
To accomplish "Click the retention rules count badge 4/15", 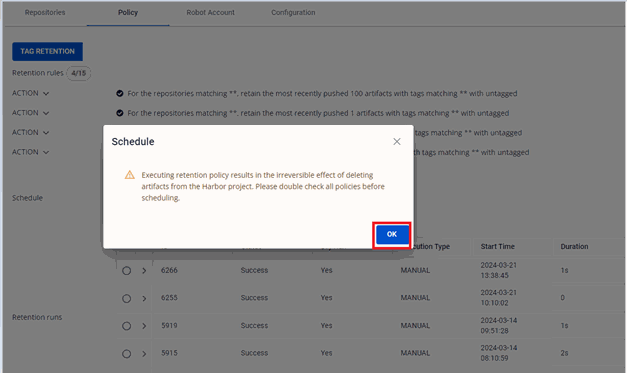I will (79, 73).
